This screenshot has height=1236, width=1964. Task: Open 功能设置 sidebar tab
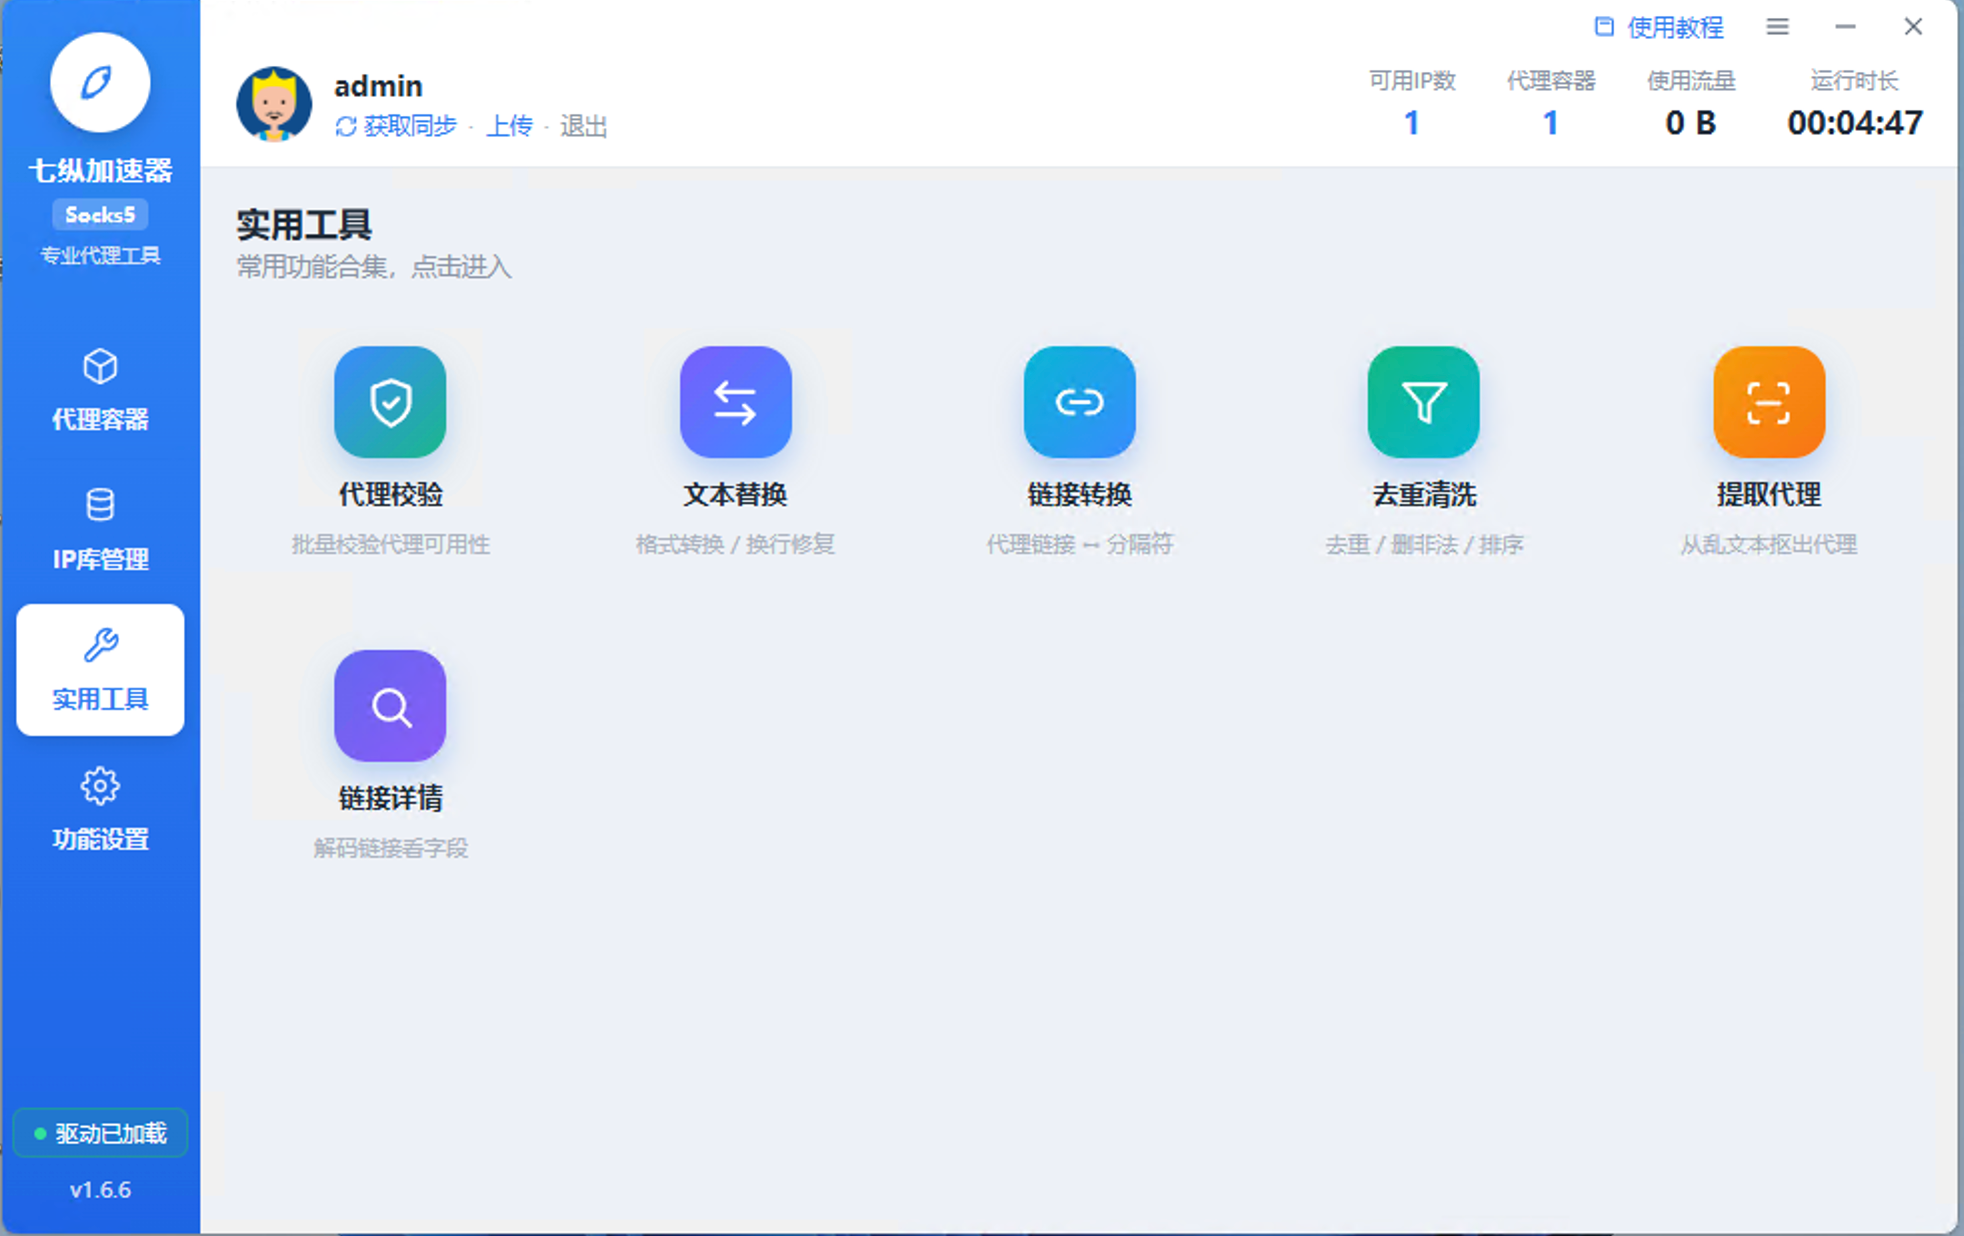click(x=100, y=810)
